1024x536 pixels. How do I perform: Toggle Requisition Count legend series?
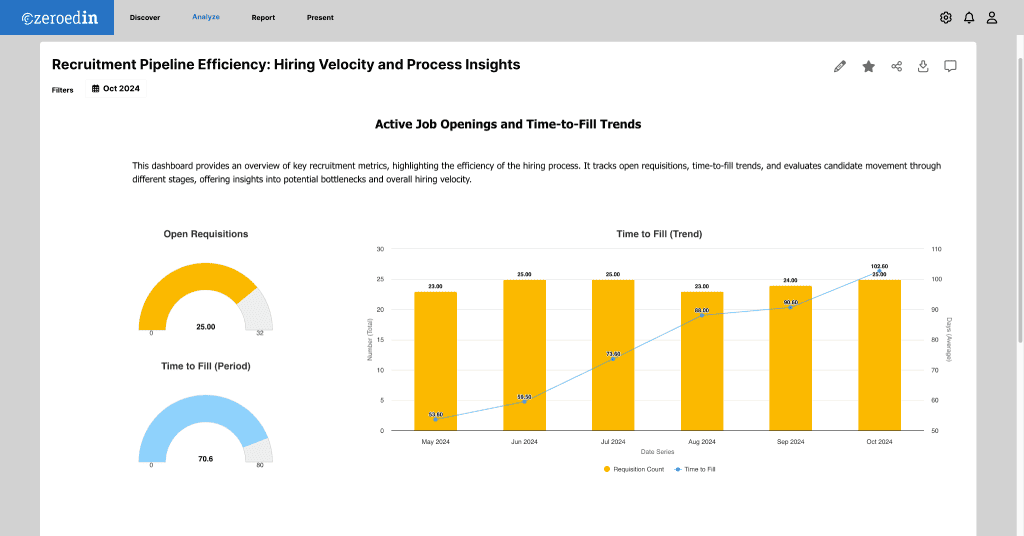[633, 468]
